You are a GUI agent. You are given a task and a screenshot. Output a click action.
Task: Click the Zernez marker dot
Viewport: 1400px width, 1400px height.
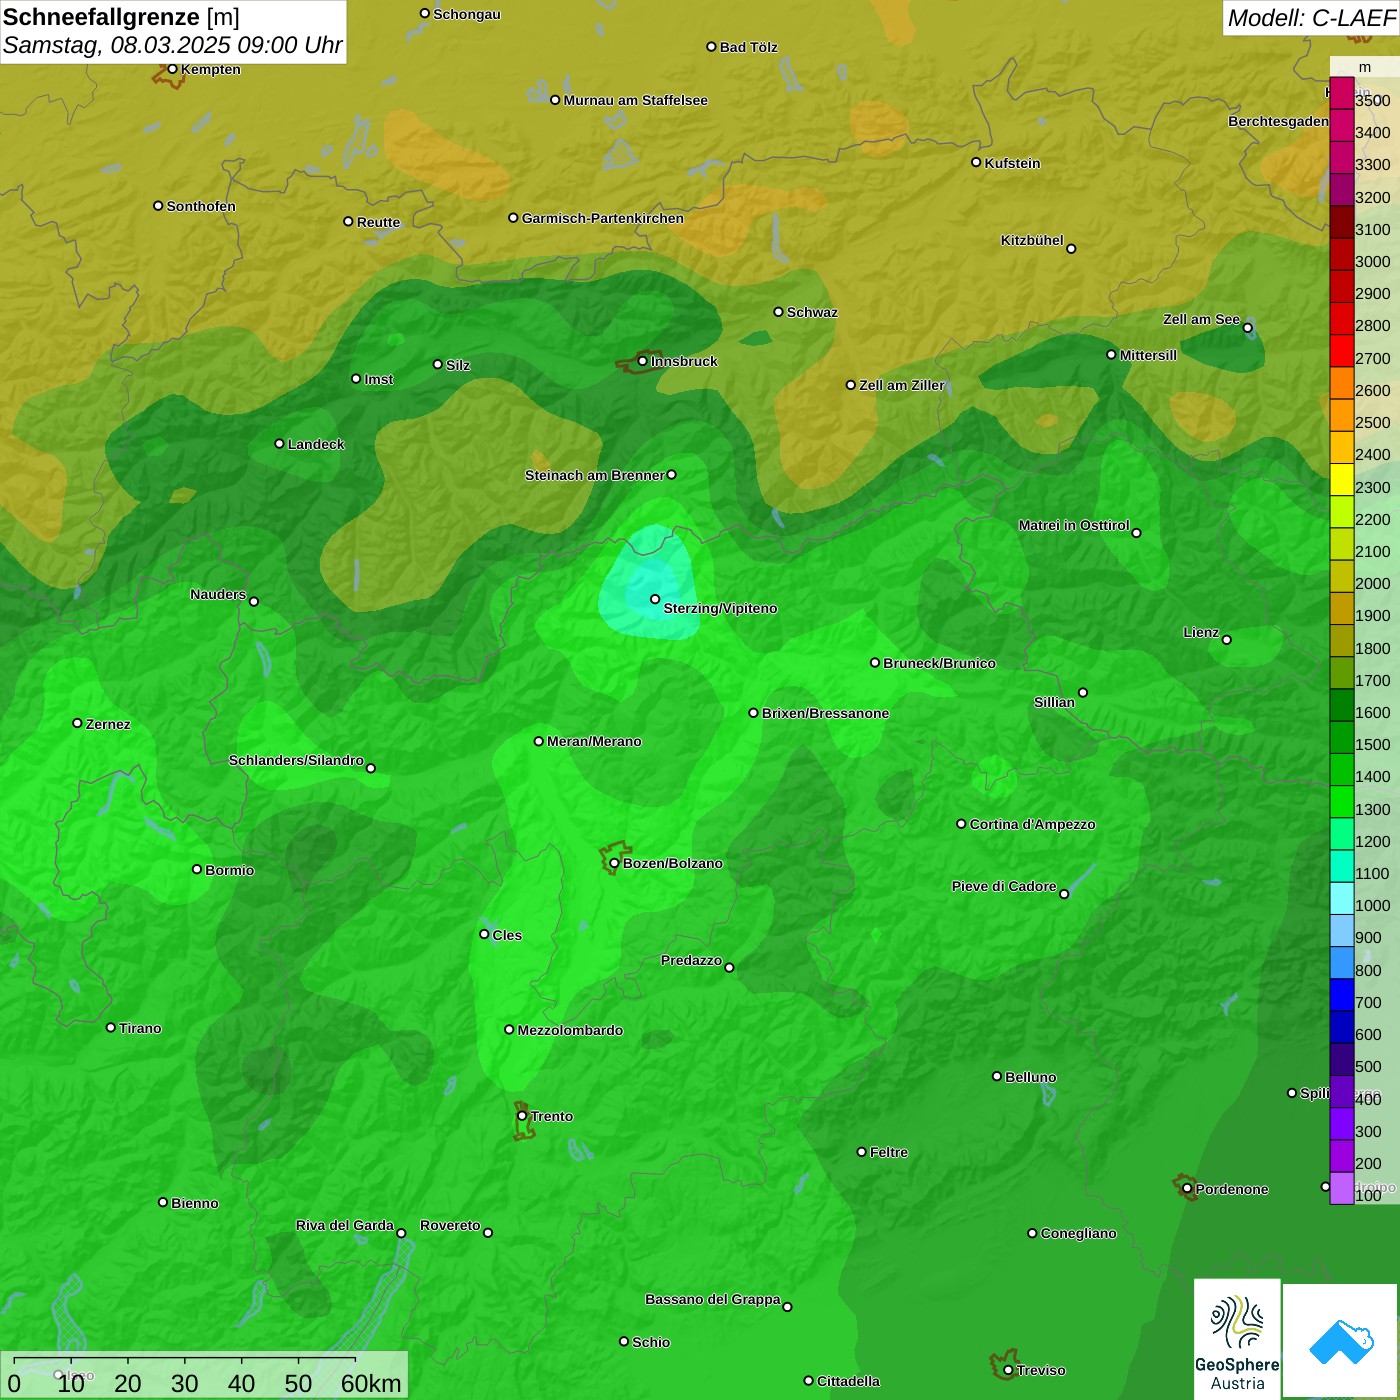(77, 723)
